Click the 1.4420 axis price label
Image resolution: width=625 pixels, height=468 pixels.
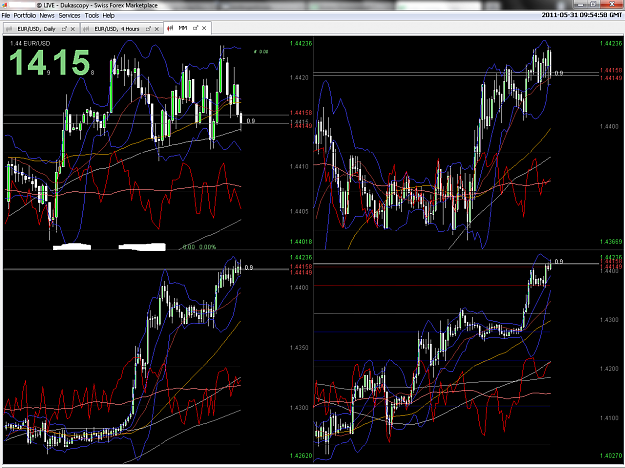[x=299, y=77]
